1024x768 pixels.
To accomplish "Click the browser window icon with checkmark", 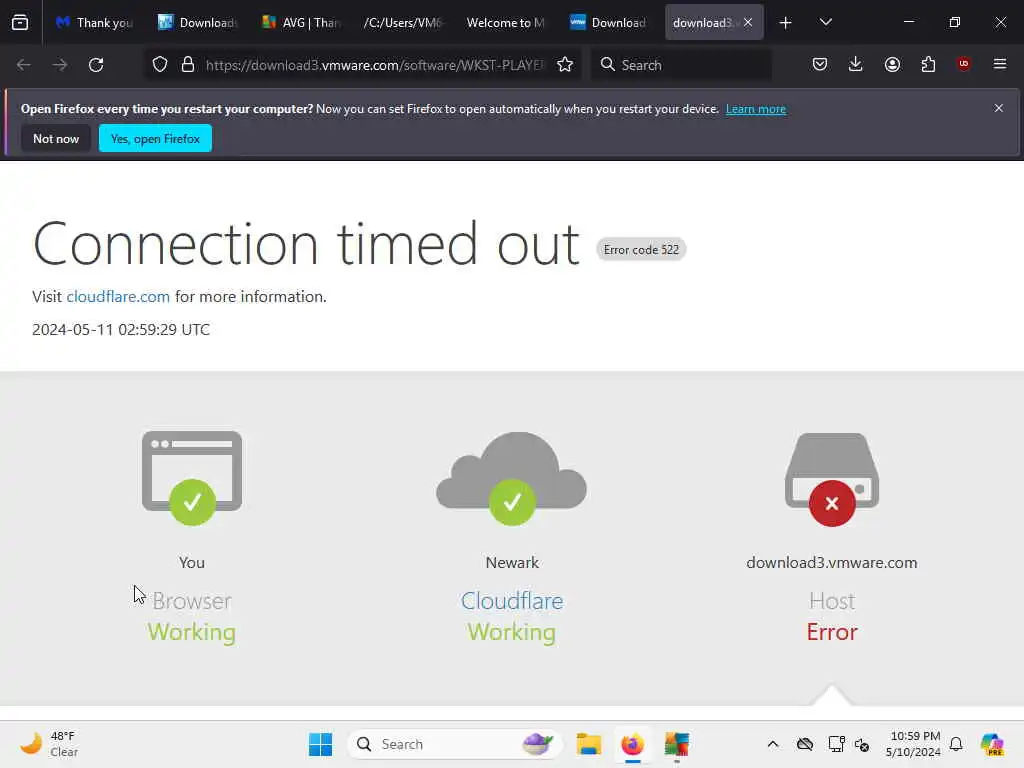I will coord(192,477).
